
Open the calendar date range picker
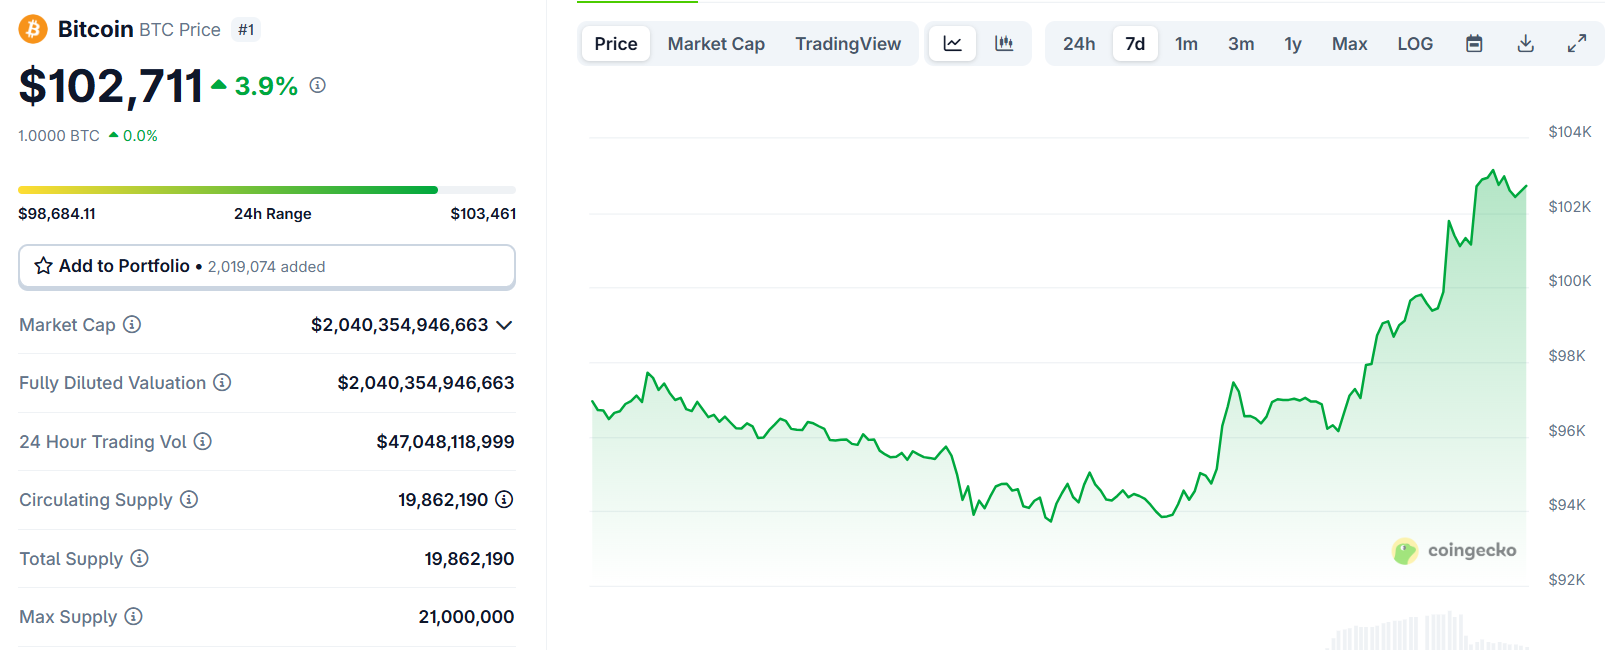[1474, 44]
